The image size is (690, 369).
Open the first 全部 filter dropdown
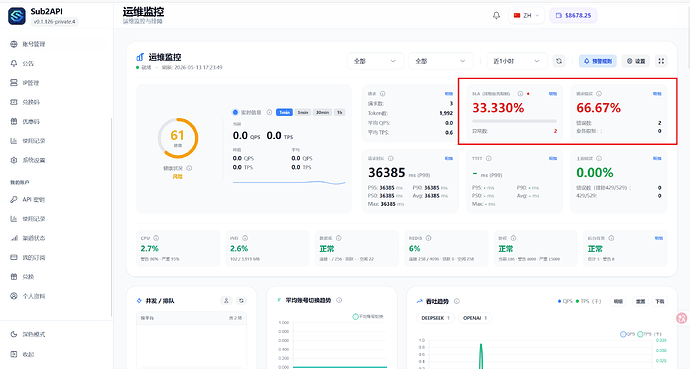(x=375, y=61)
